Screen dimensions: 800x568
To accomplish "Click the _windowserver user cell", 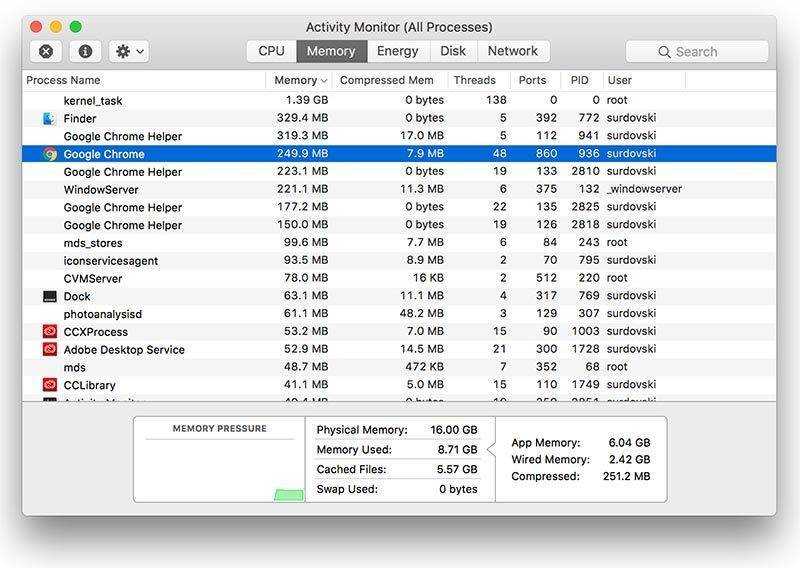I will coord(644,189).
